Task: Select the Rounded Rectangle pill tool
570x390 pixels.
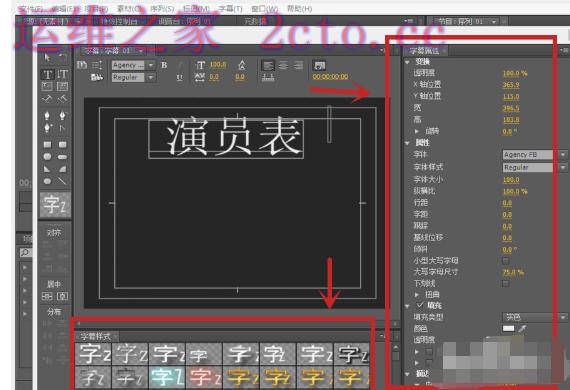Action: (x=63, y=157)
